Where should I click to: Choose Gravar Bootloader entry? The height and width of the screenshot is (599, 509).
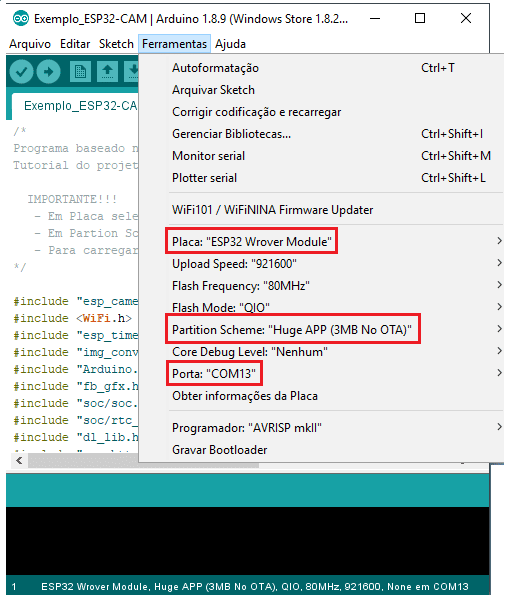point(321,450)
